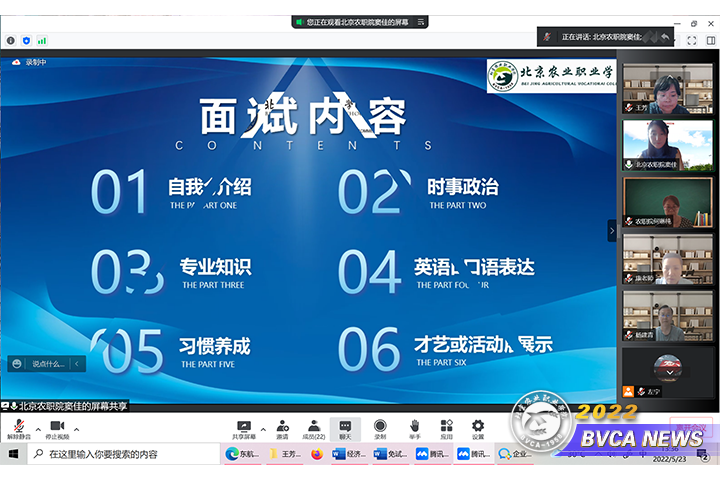Unmute microphone with 解除静音 button
This screenshot has height=480, width=720.
(x=18, y=428)
